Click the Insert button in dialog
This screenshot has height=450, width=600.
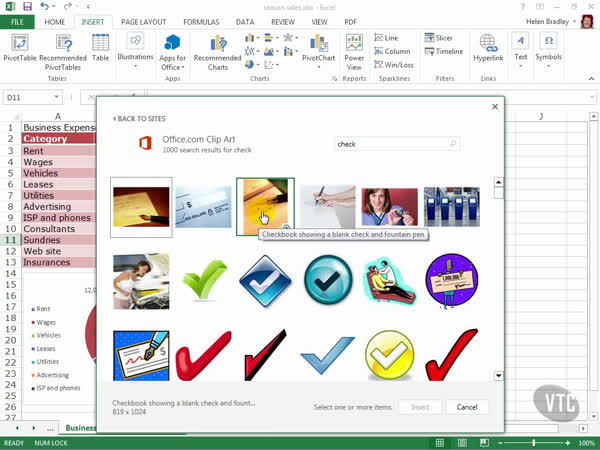(x=420, y=407)
